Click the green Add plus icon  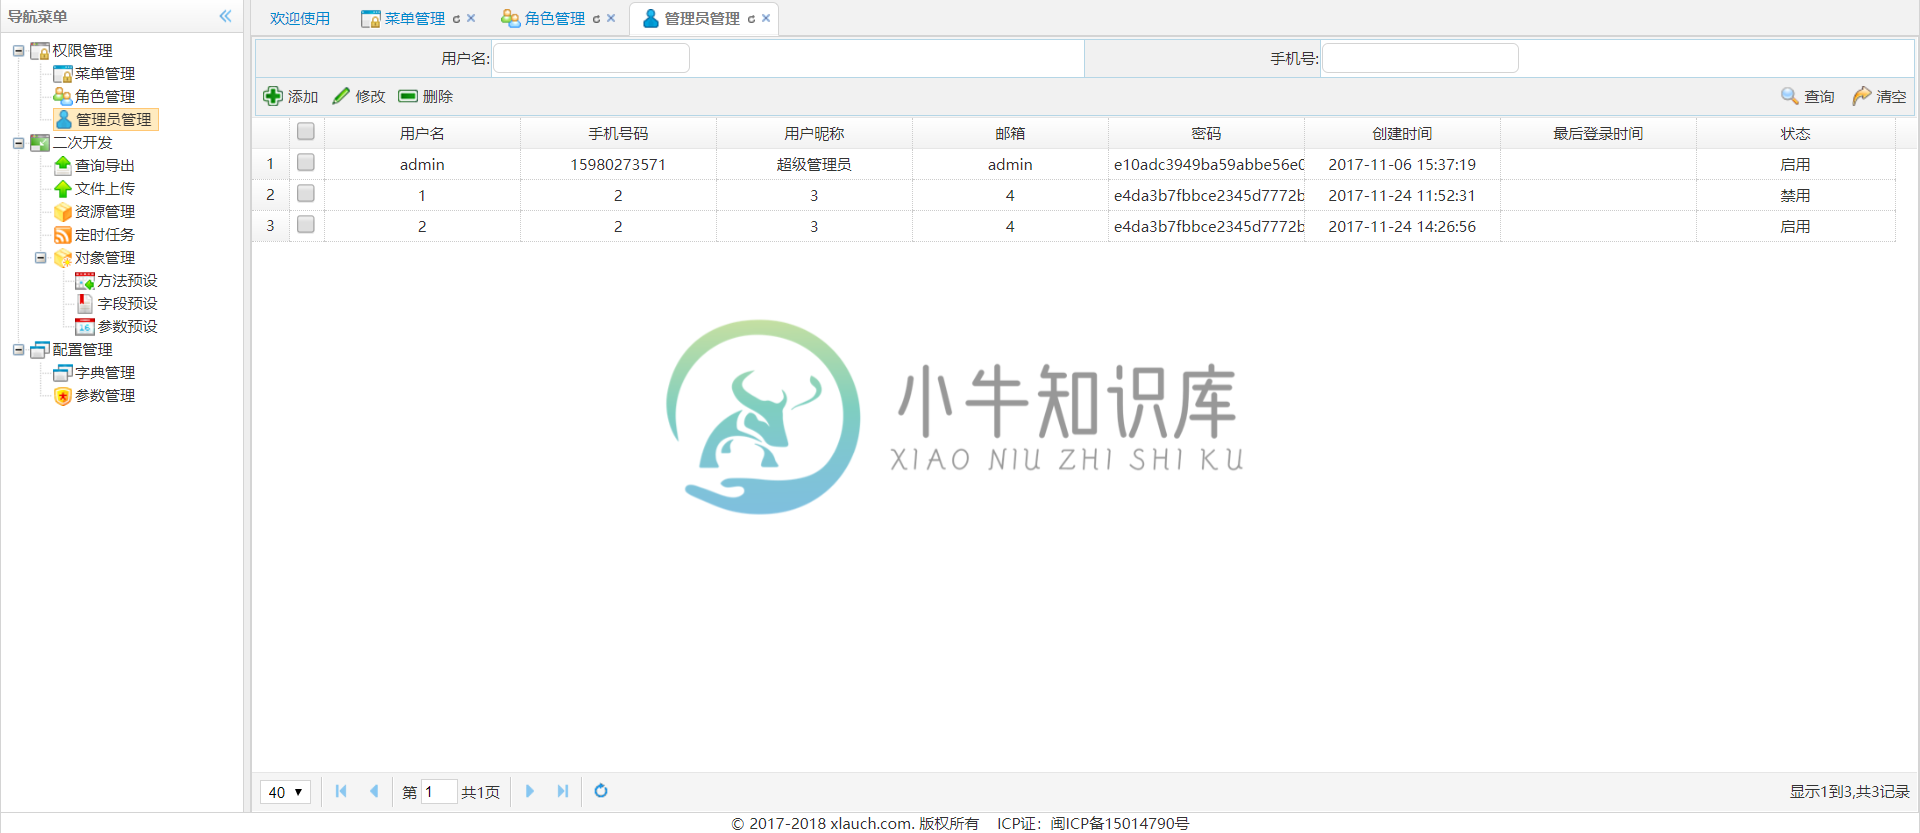point(273,96)
